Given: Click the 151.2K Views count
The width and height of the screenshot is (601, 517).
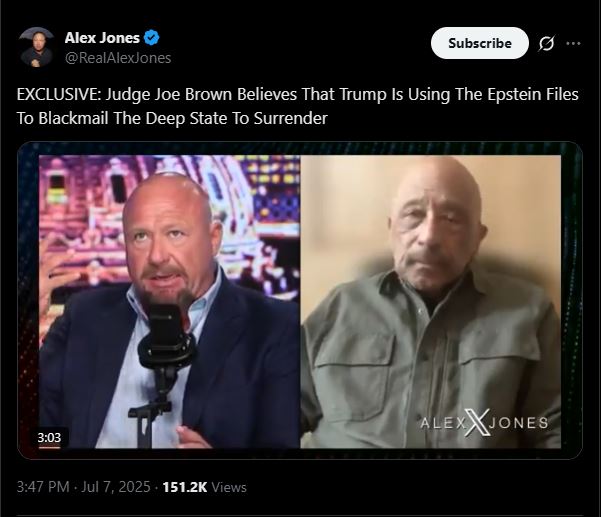Looking at the screenshot, I should pyautogui.click(x=204, y=487).
